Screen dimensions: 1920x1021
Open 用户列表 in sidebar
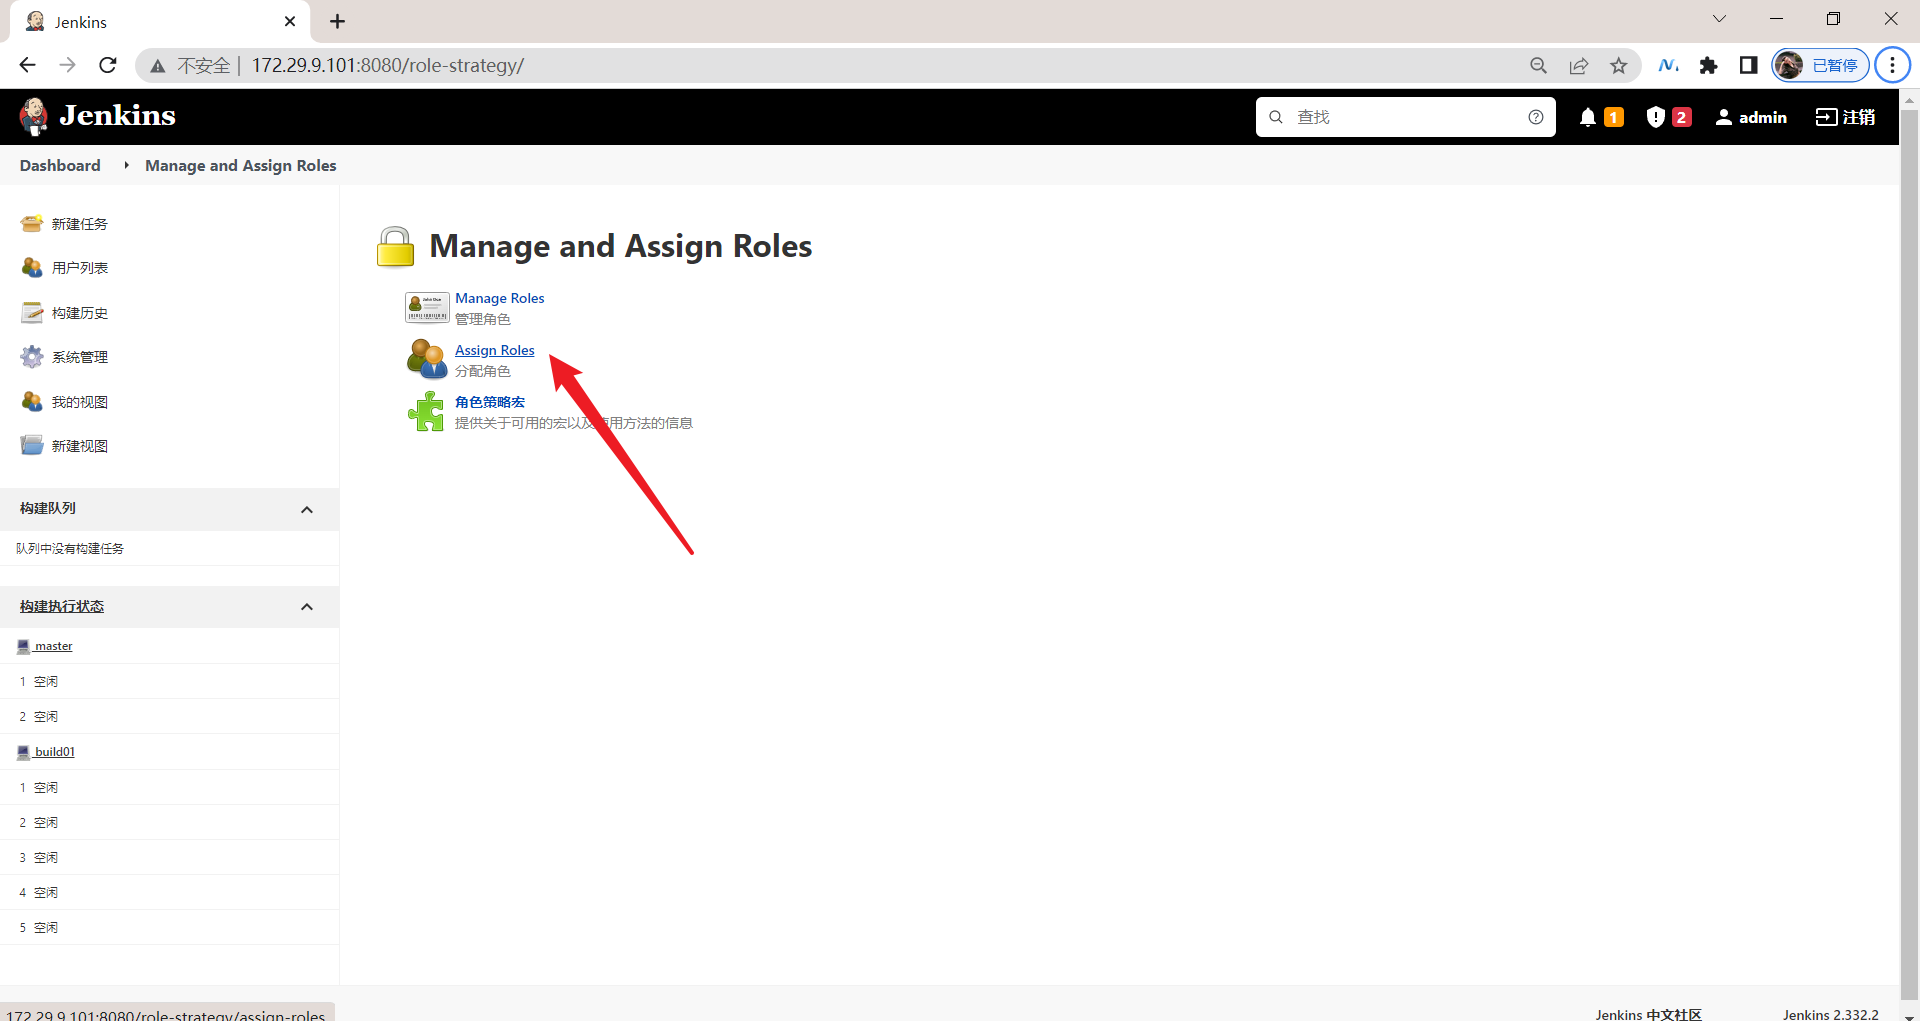[80, 268]
